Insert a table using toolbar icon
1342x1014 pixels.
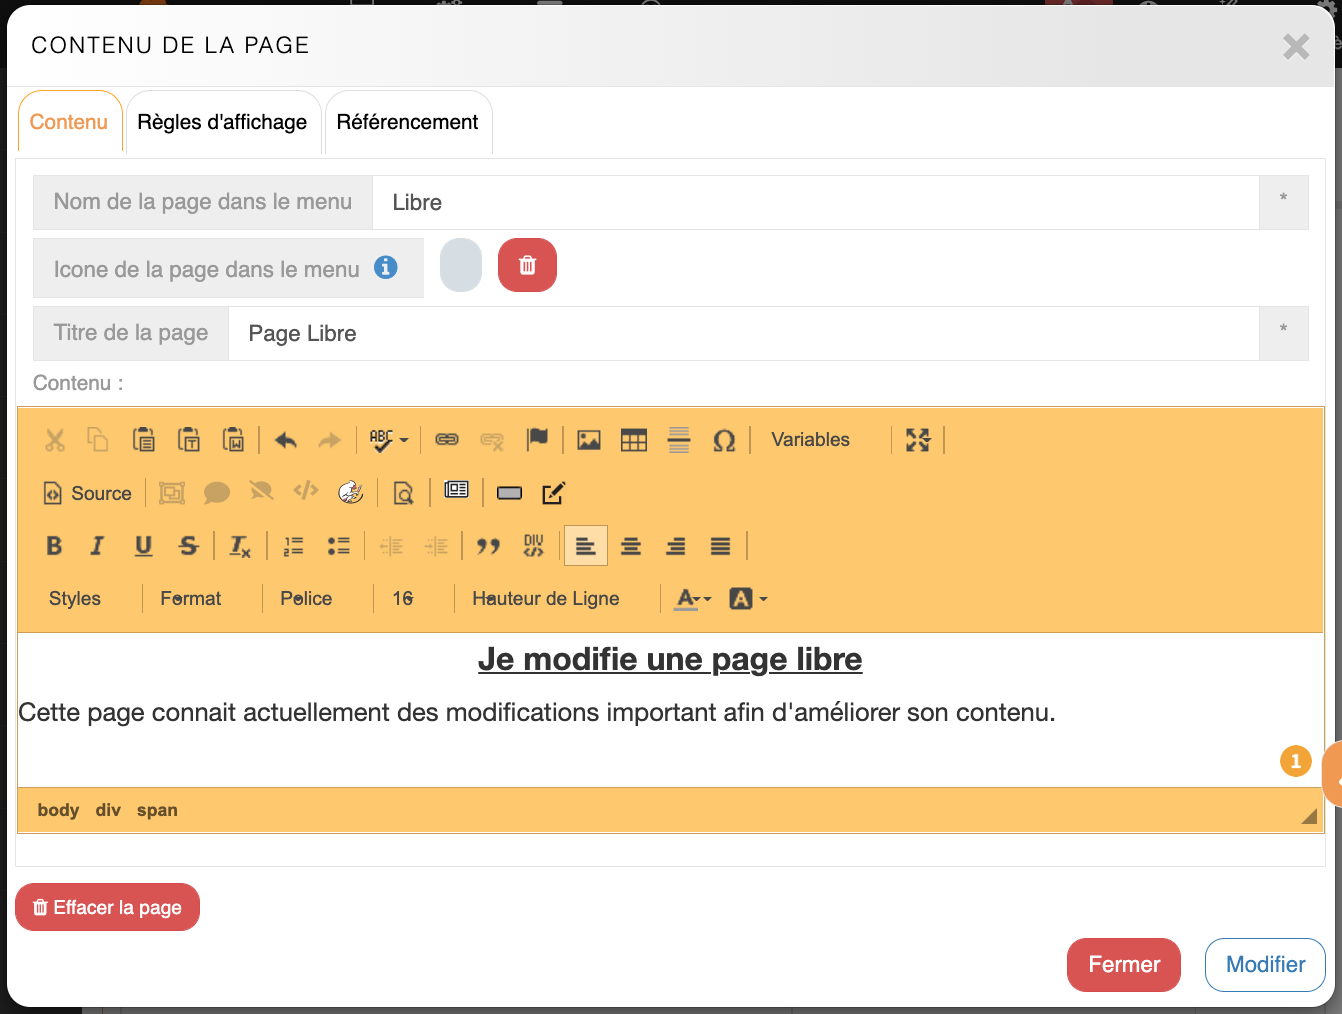pyautogui.click(x=634, y=440)
